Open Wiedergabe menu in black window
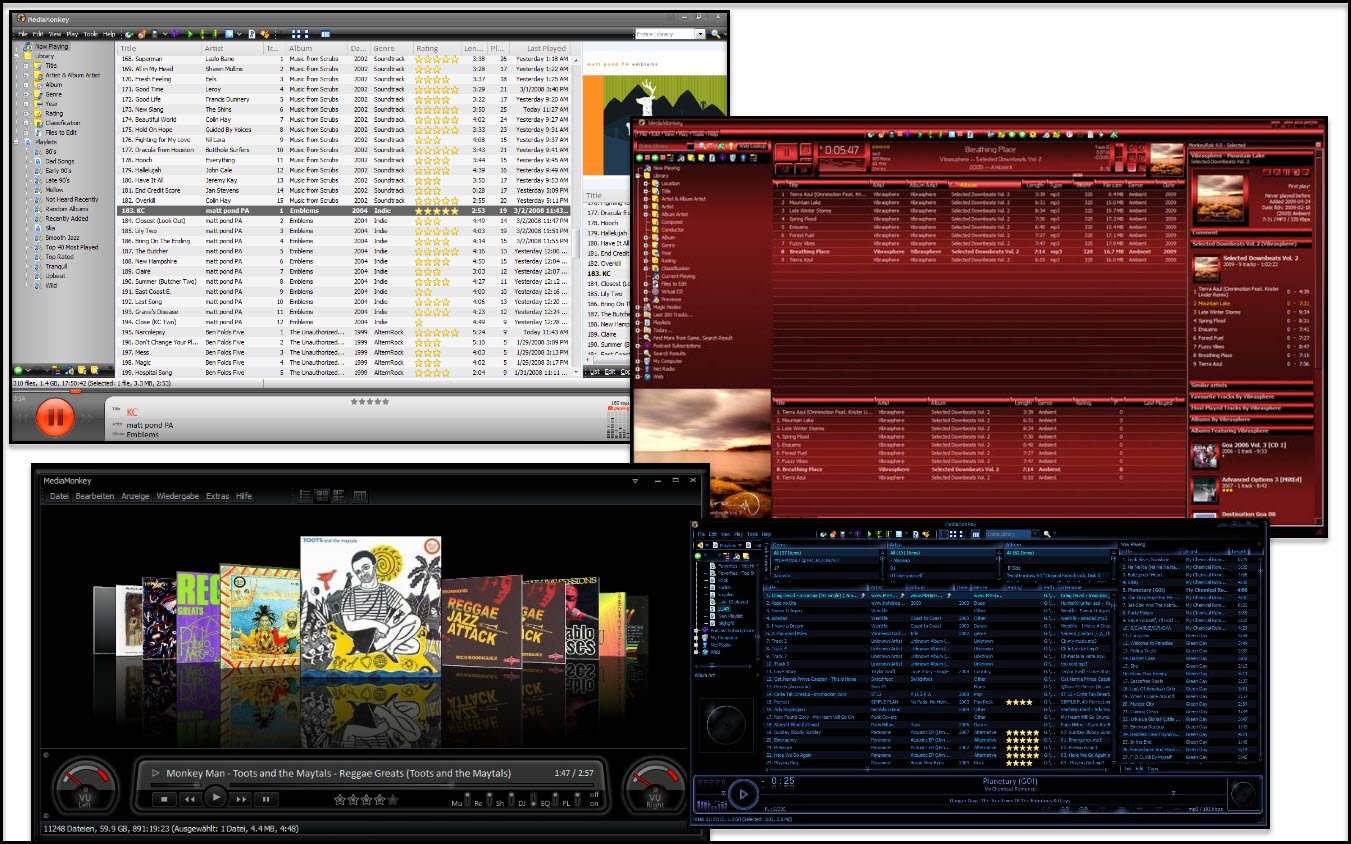 pyautogui.click(x=178, y=496)
